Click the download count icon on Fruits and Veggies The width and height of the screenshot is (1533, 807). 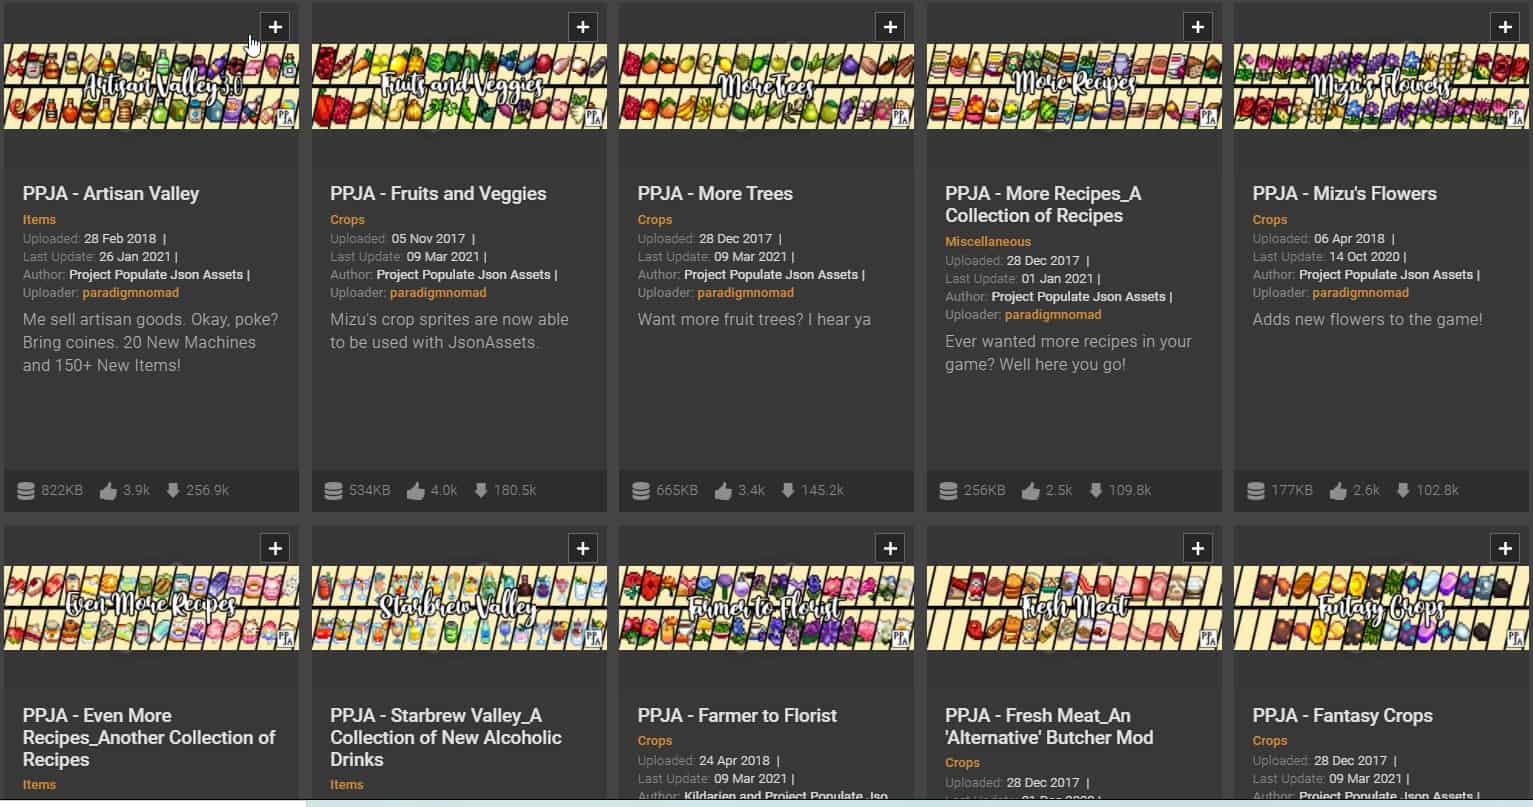click(481, 491)
